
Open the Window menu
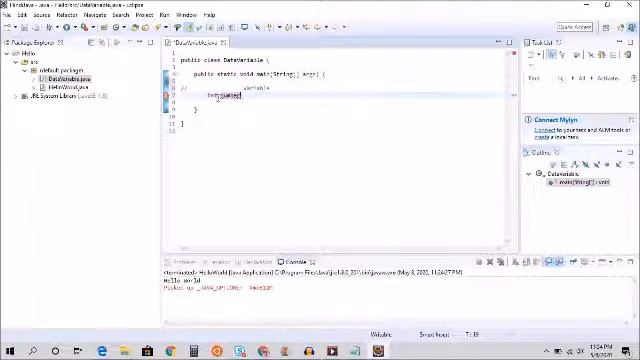[x=186, y=15]
